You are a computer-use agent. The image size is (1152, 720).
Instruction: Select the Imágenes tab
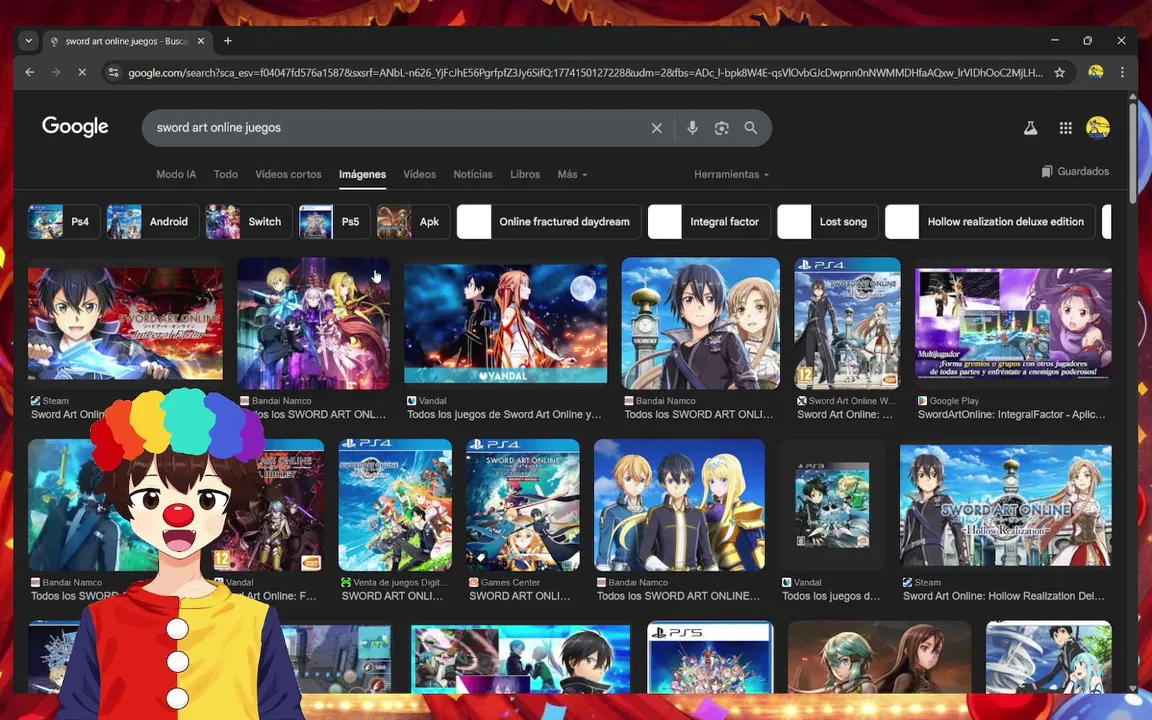click(362, 174)
